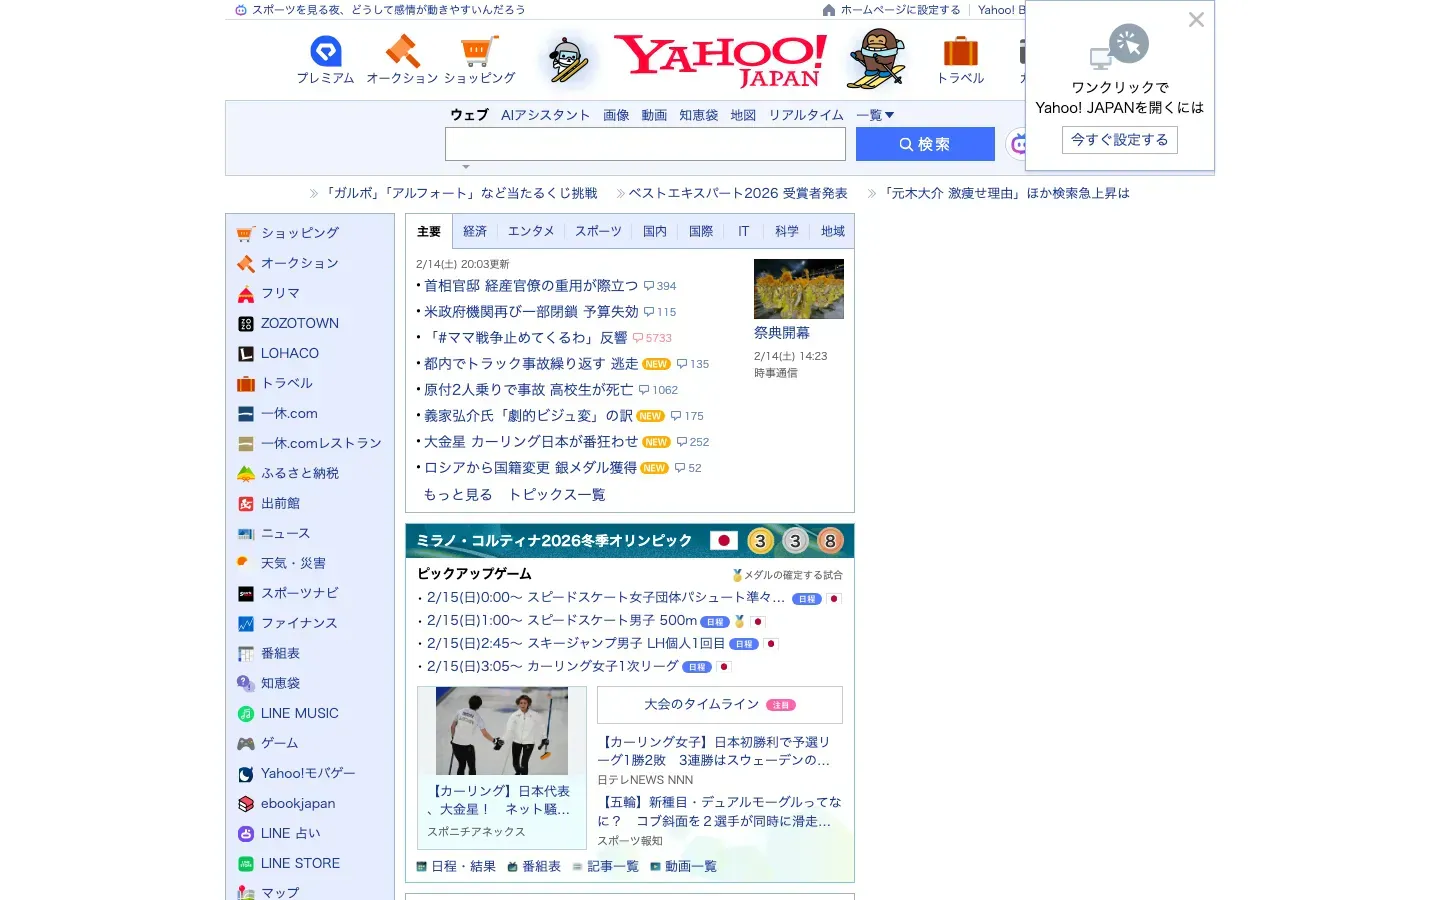This screenshot has height=900, width=1440.
Task: Open ふるさと納税 from the sidebar
Action: 298,473
